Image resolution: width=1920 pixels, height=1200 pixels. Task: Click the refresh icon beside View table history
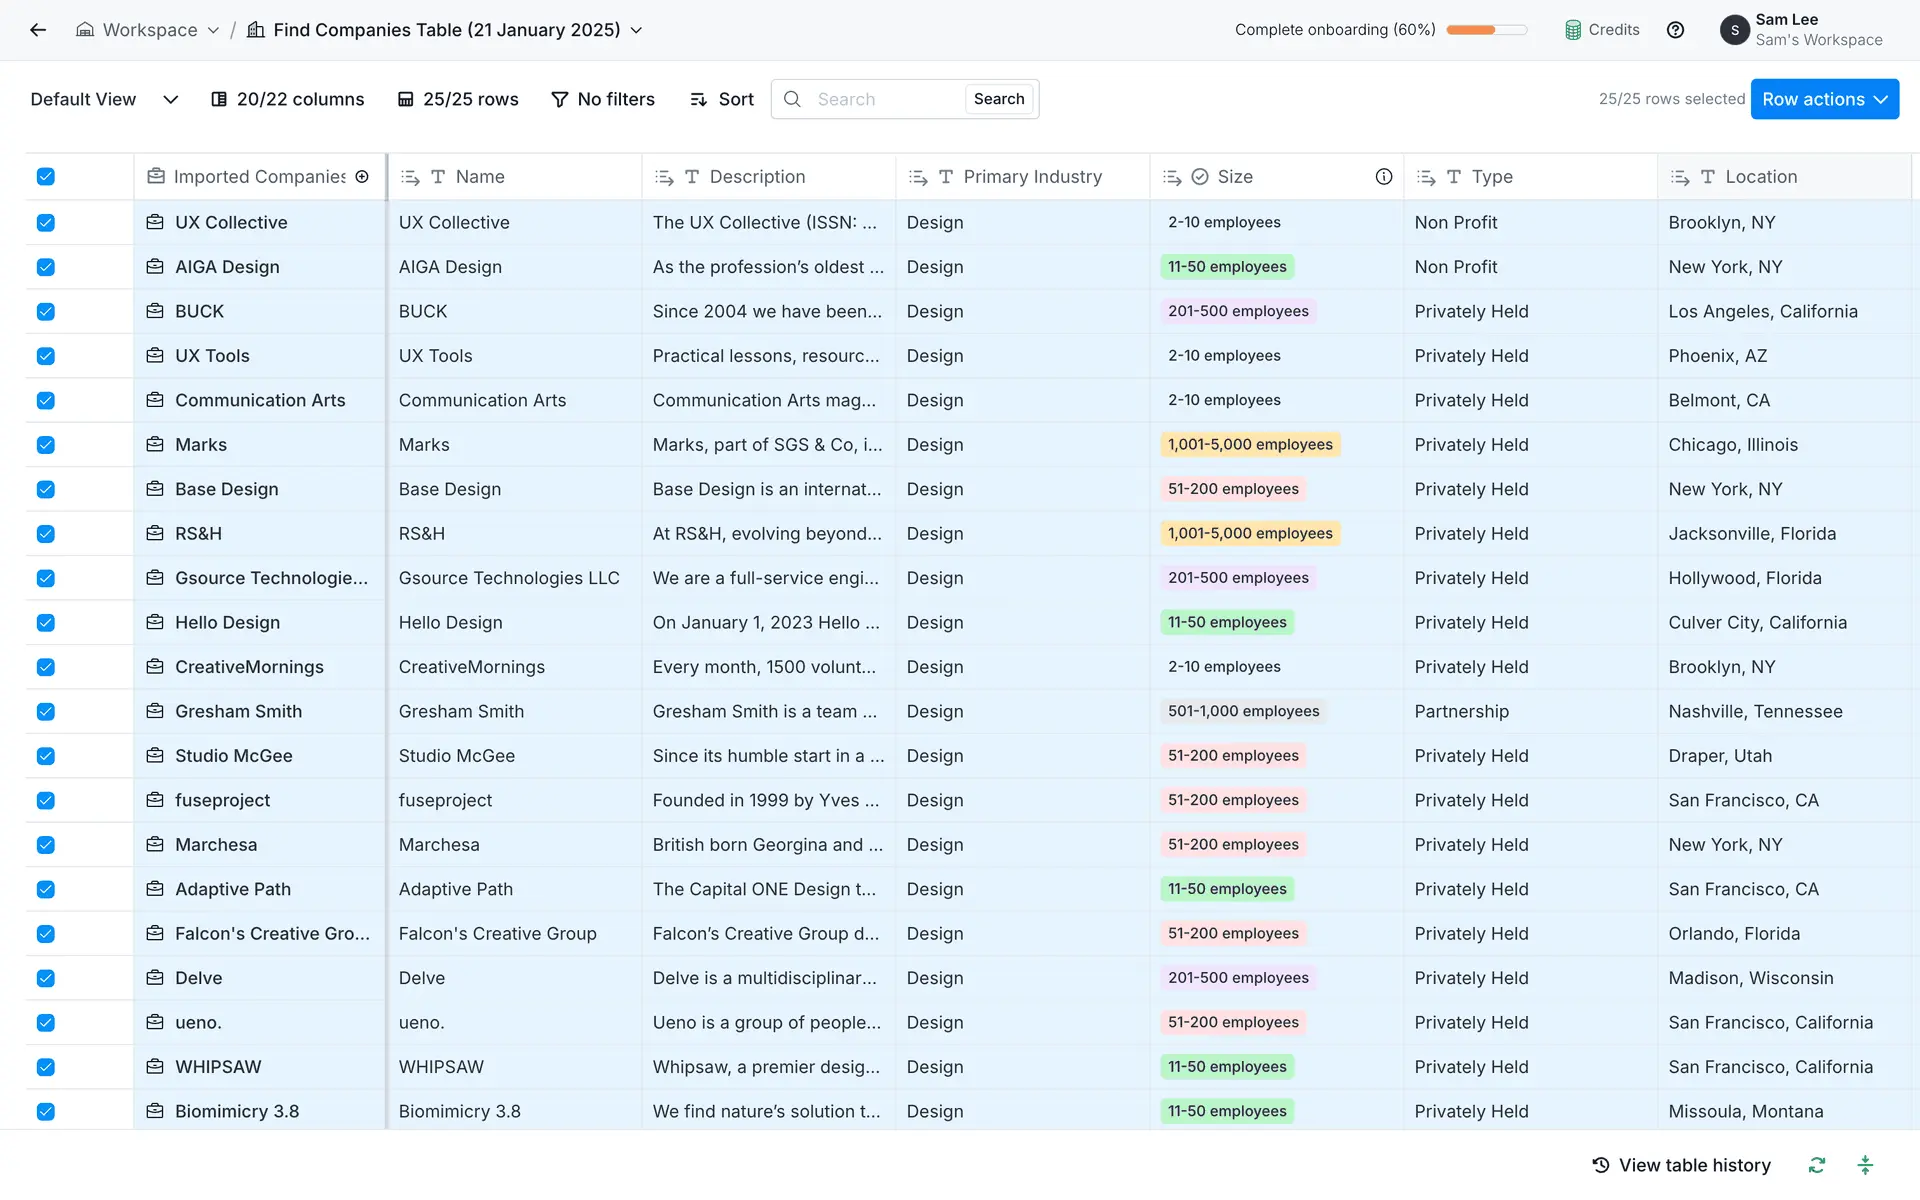point(1817,1165)
